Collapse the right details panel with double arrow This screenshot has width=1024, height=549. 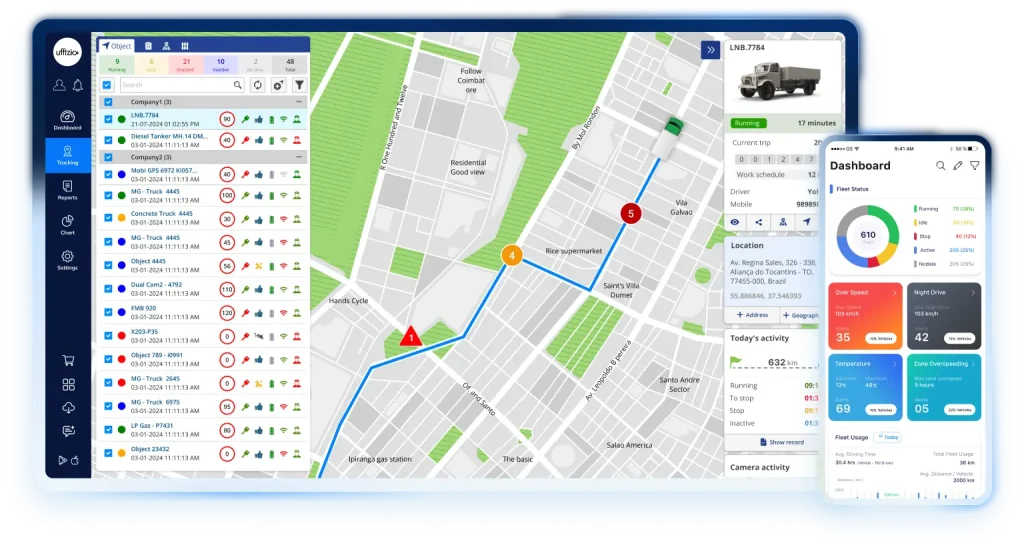[710, 50]
